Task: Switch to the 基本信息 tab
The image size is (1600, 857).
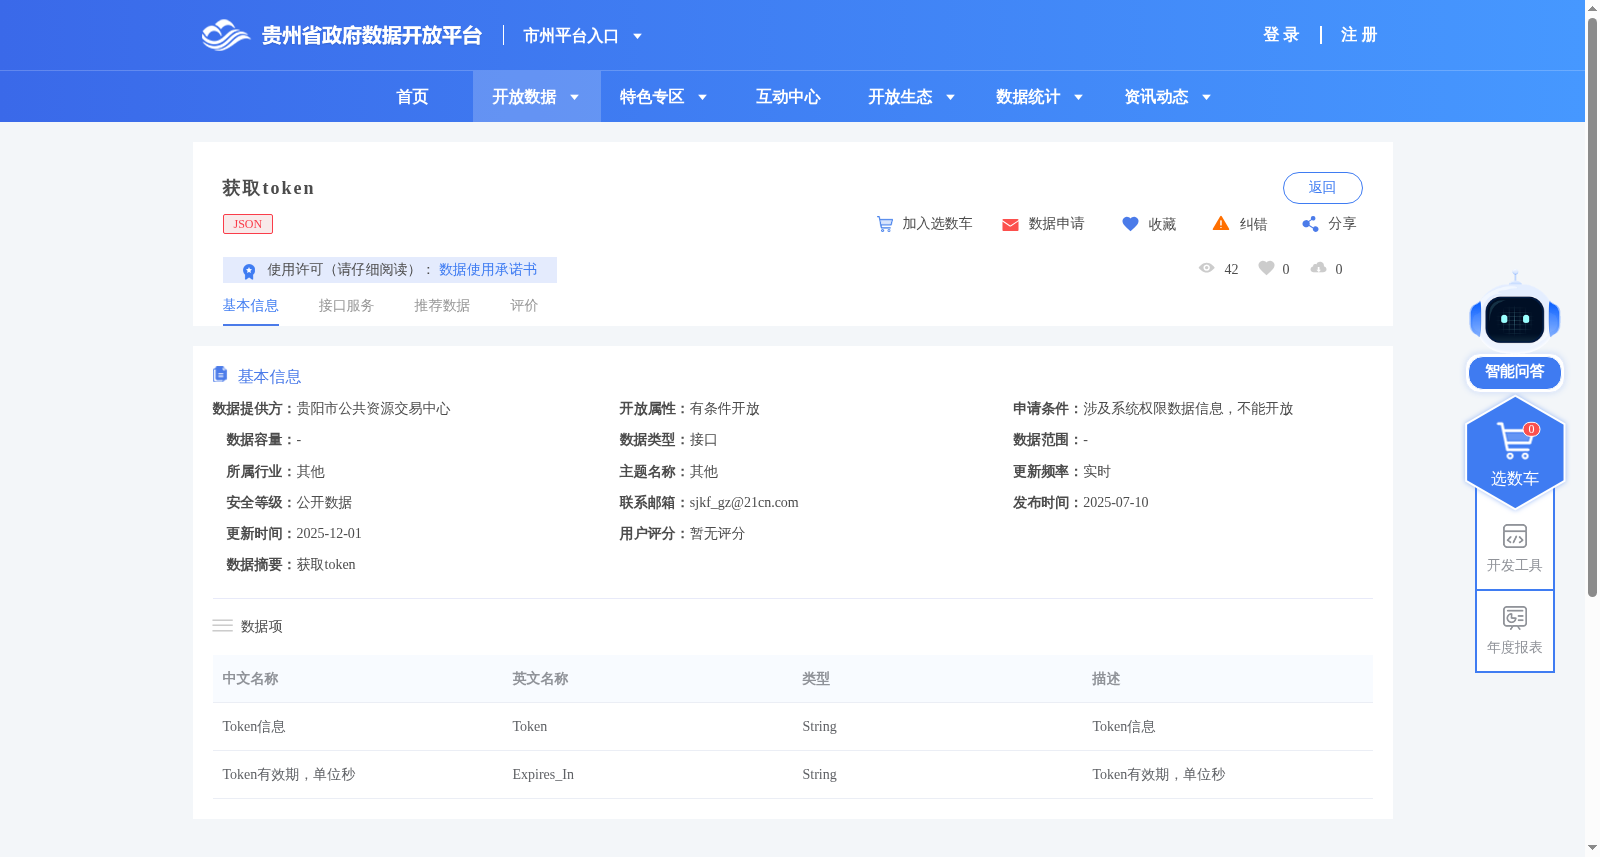Action: pos(250,306)
